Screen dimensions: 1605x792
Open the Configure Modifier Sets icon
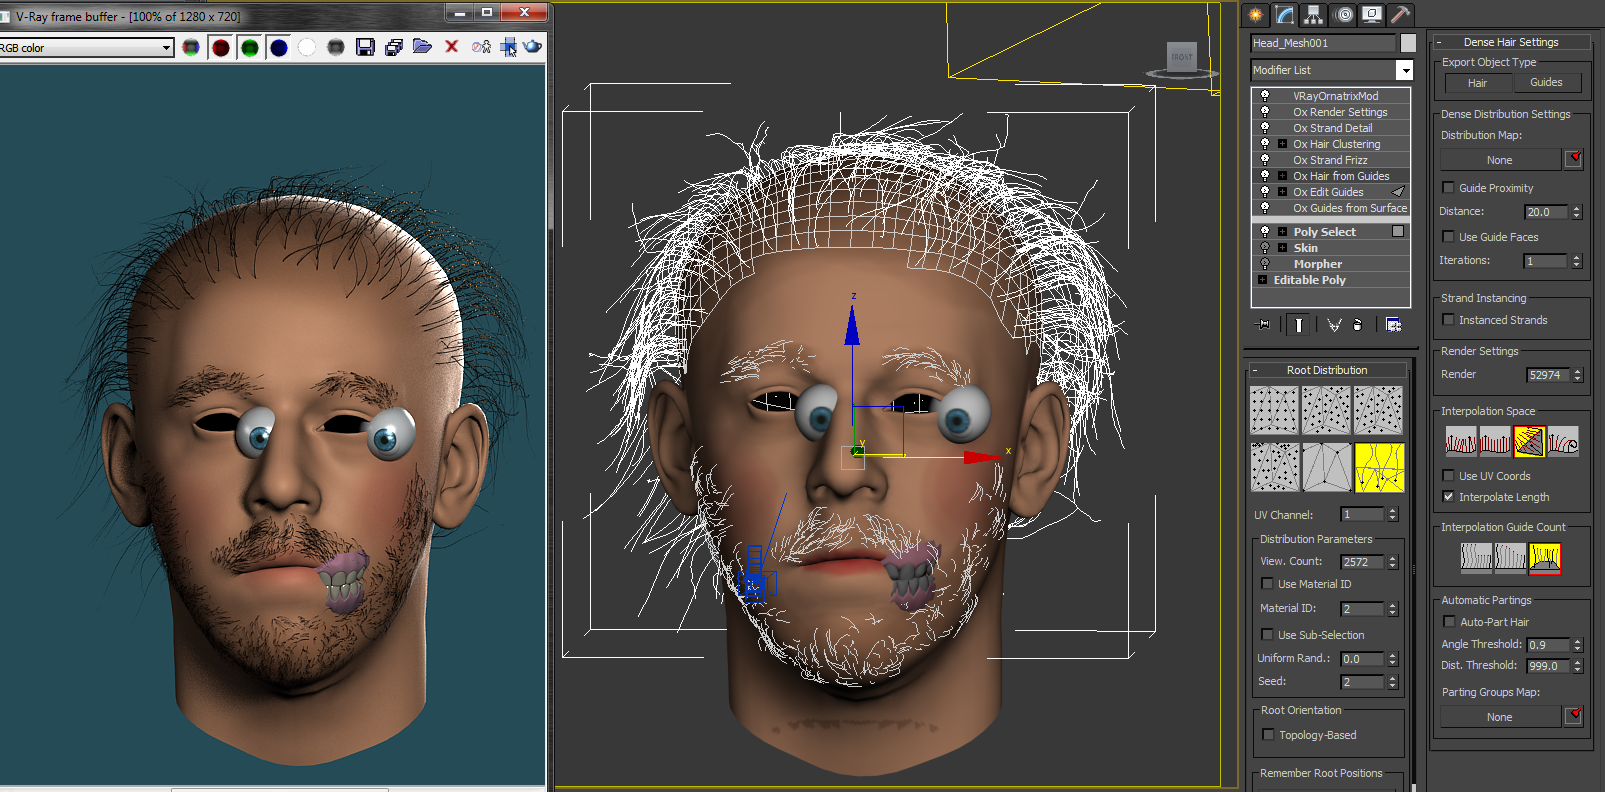[x=1393, y=324]
